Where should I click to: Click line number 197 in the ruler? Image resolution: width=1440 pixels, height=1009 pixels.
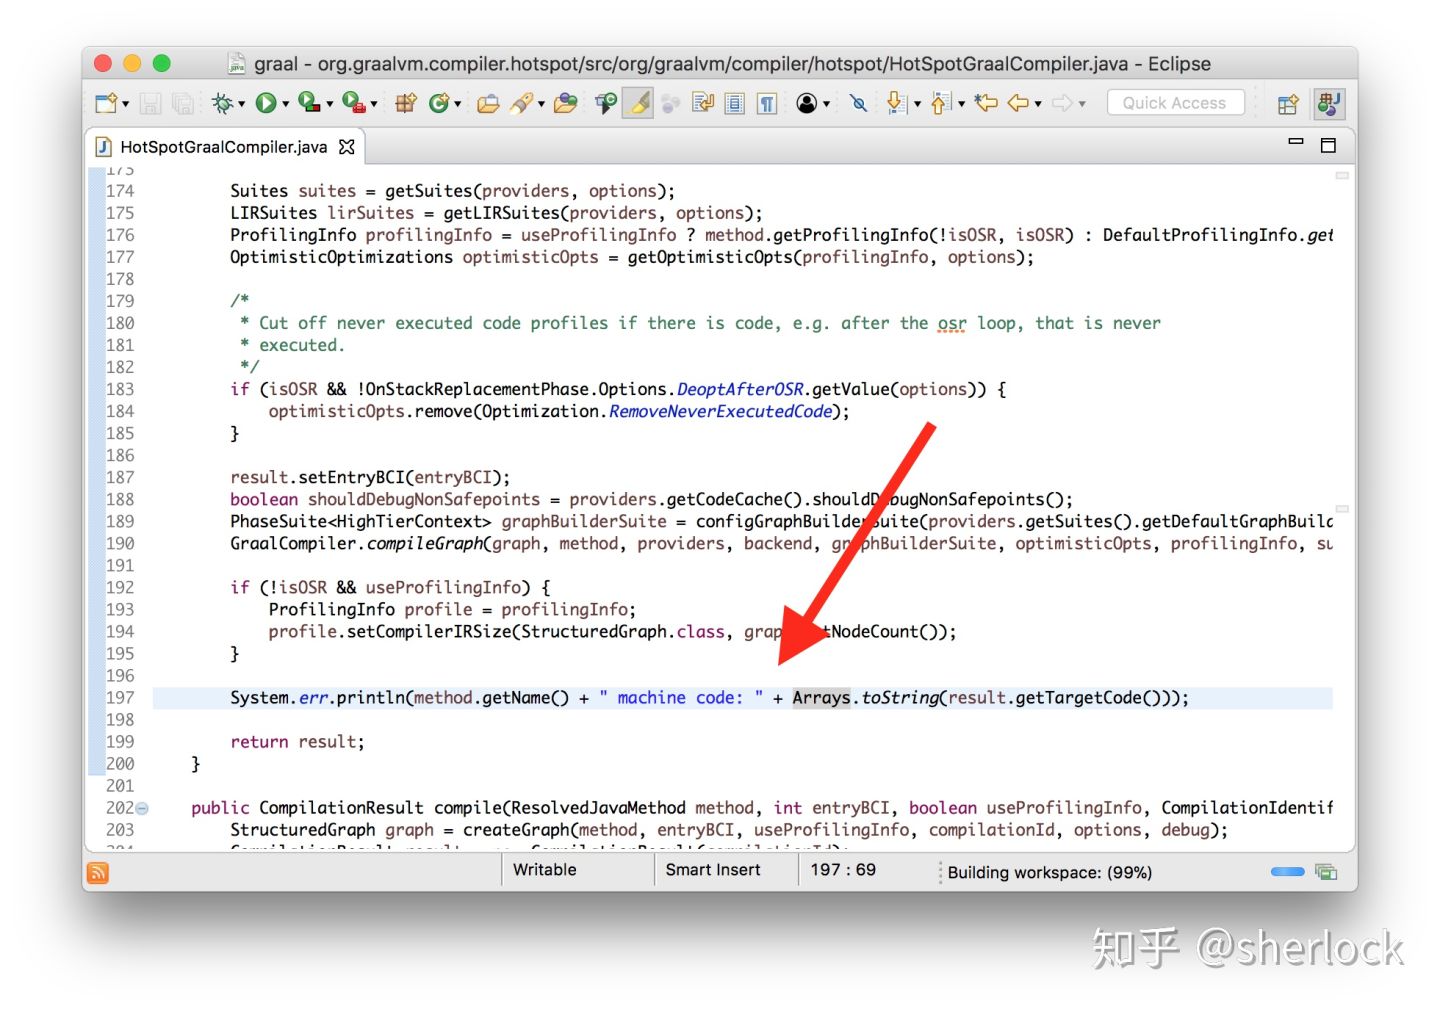tap(120, 698)
